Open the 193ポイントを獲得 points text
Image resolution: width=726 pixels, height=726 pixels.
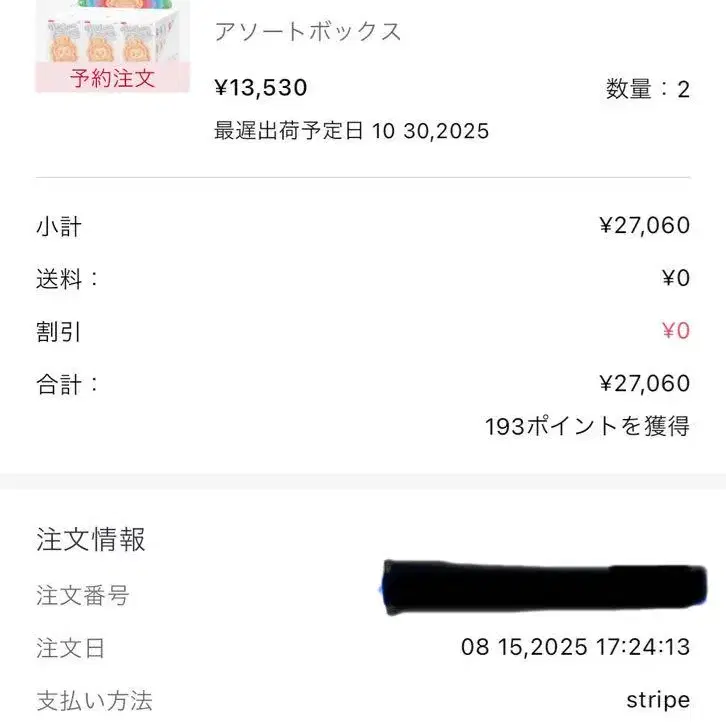[x=587, y=427]
